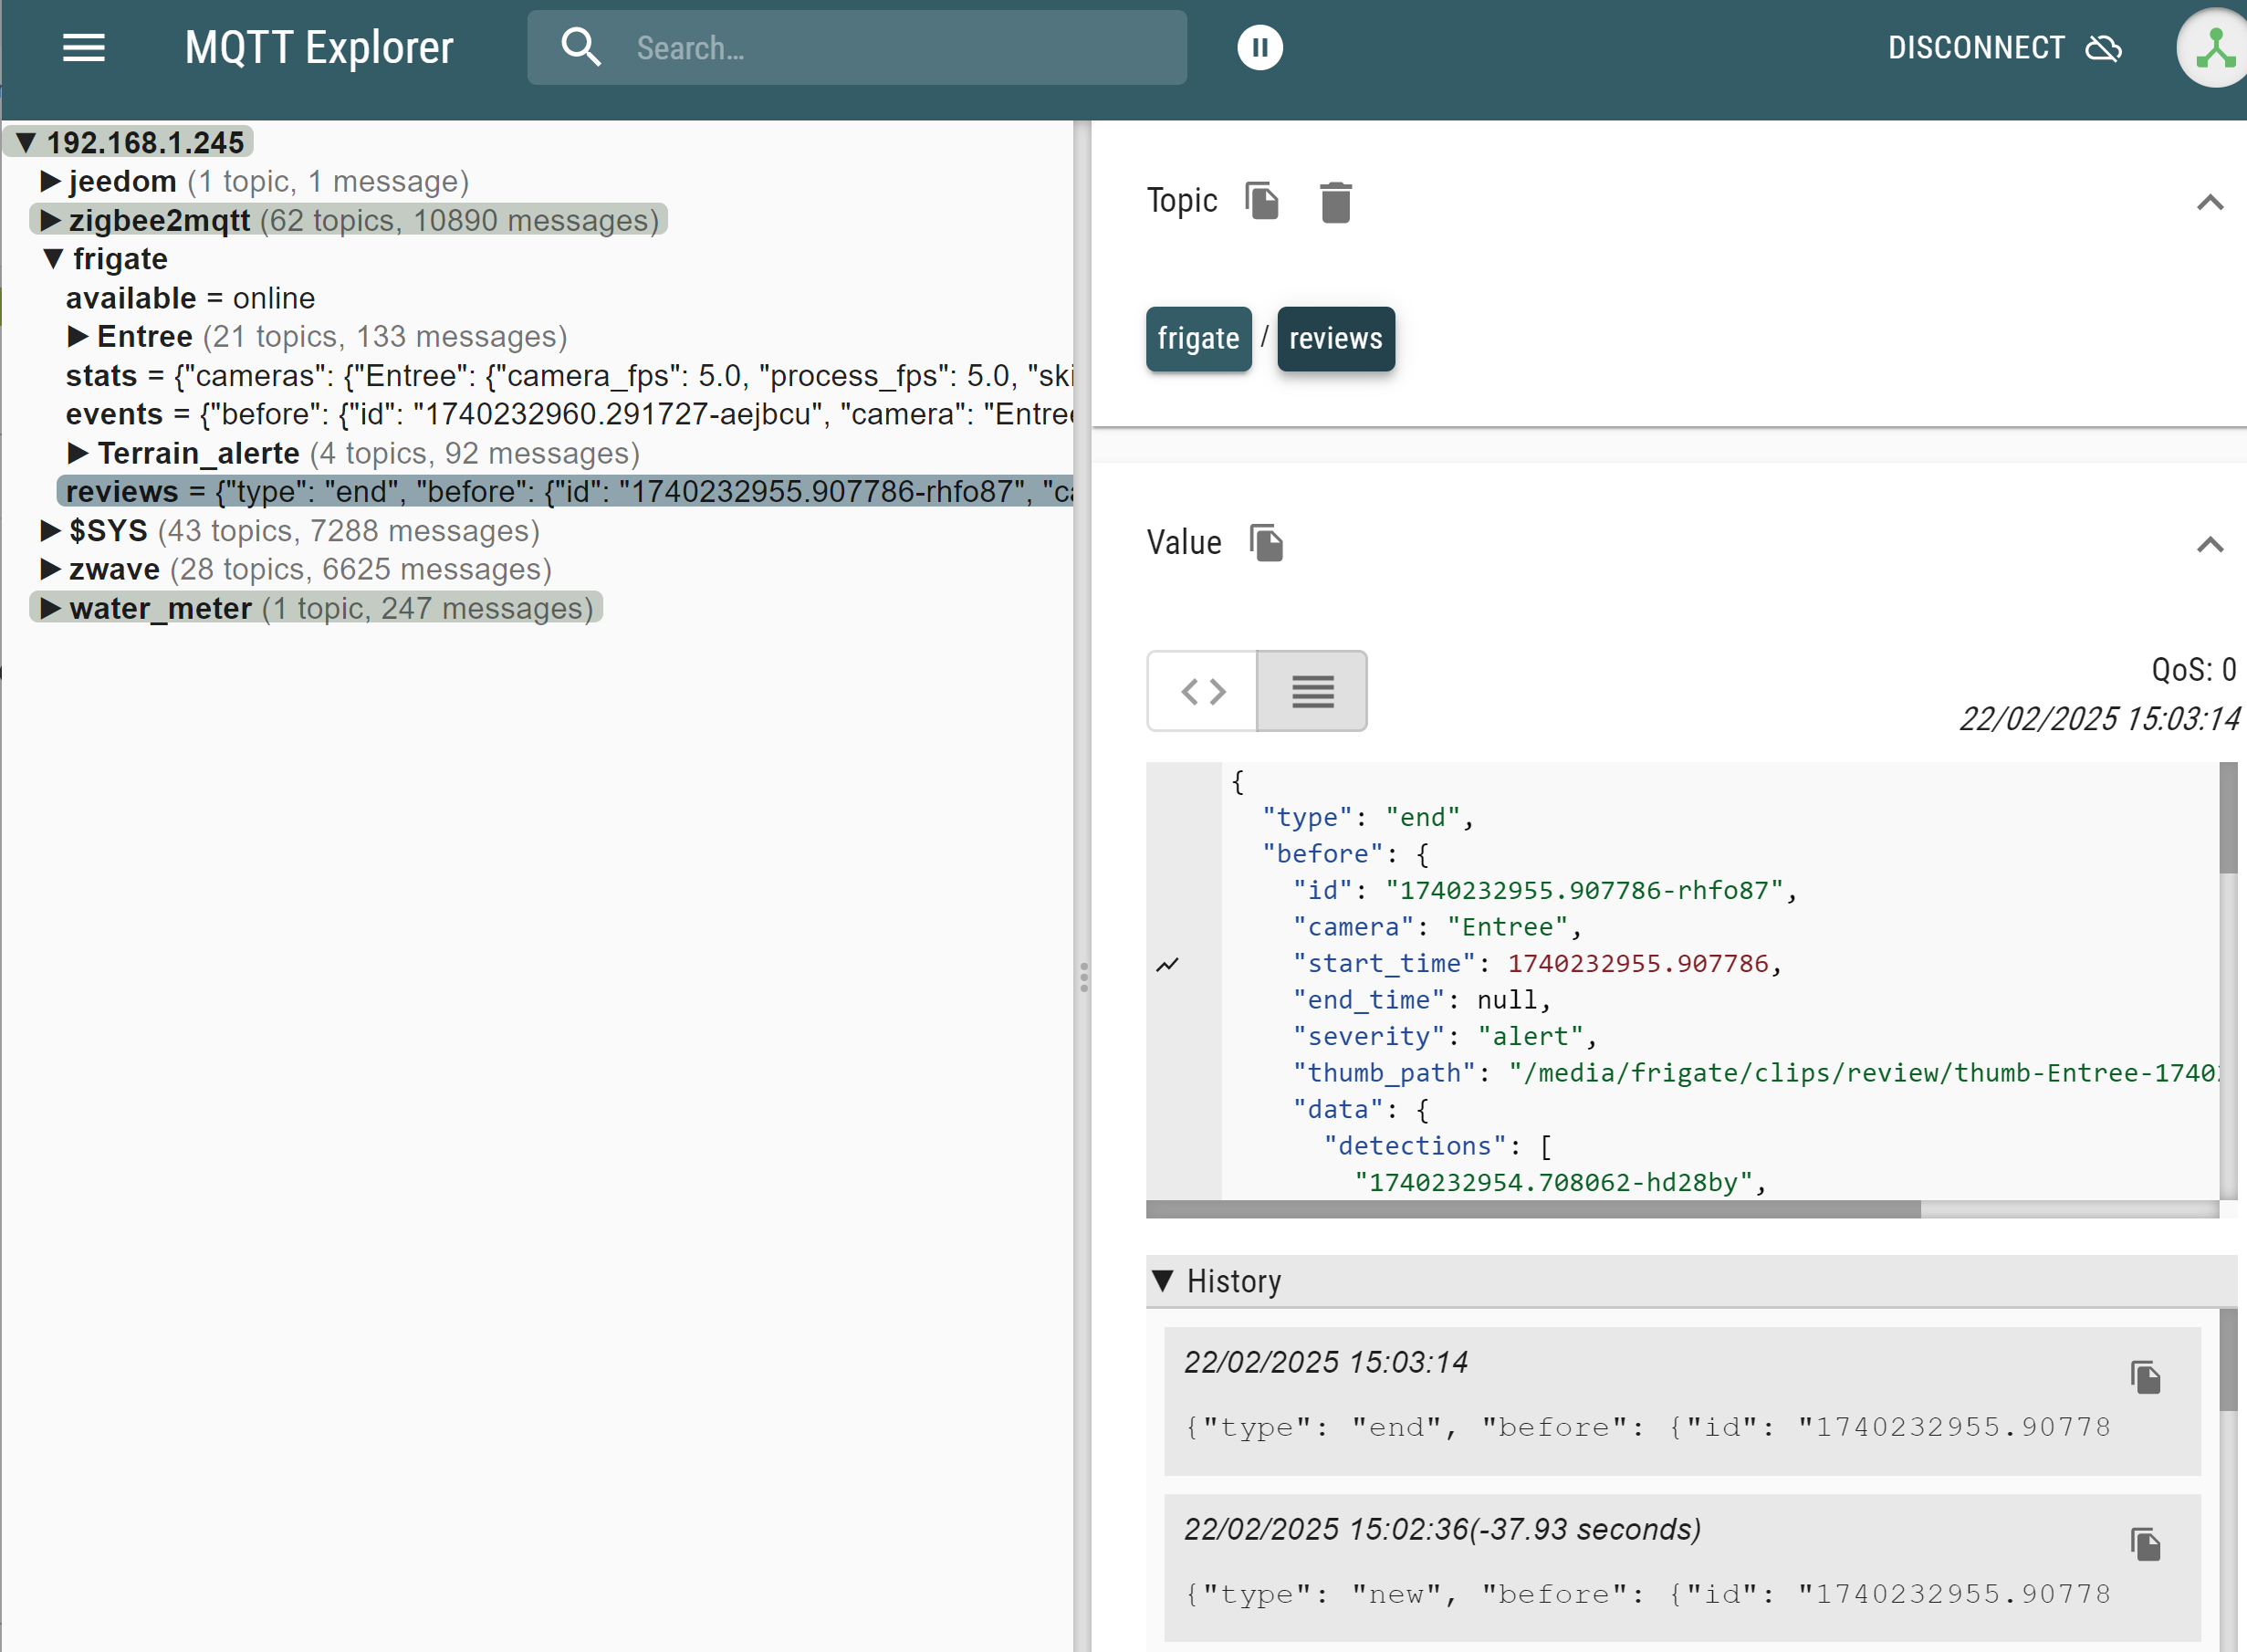Screen dimensions: 2247x1652
Task: Copy the value to clipboard
Action: (x=1267, y=543)
